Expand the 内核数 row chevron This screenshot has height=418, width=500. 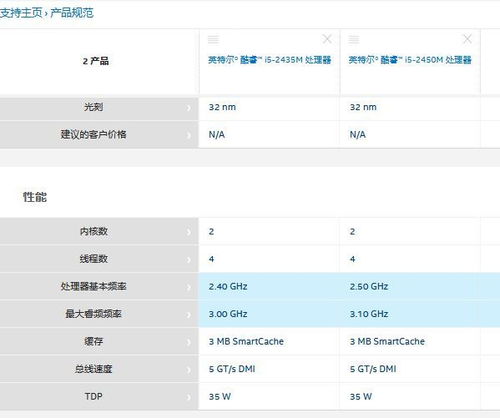pos(189,232)
